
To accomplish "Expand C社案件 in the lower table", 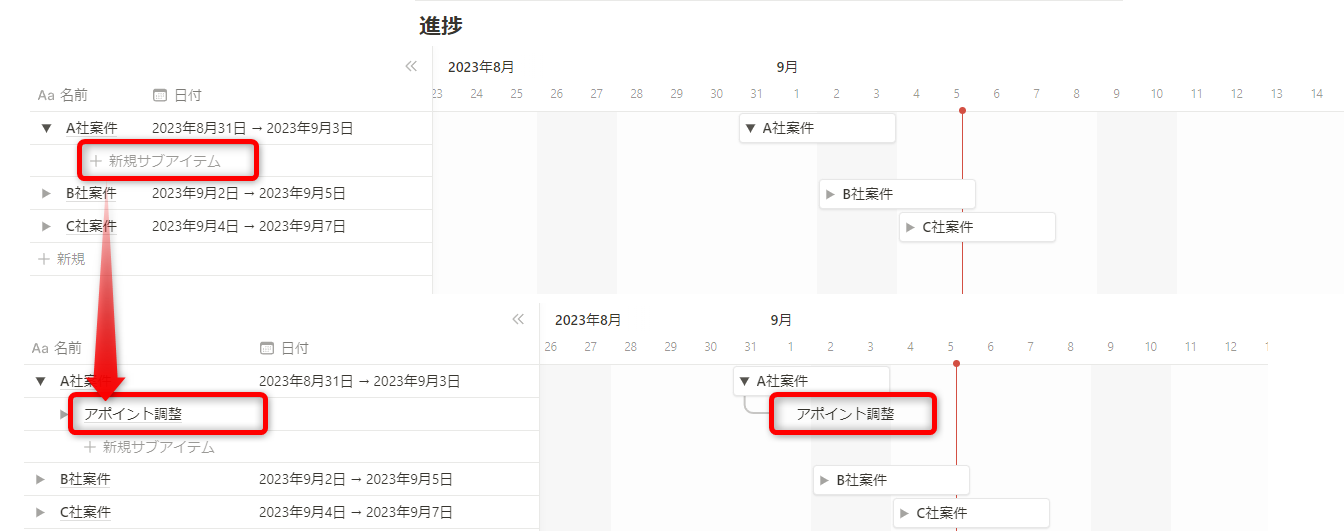I will click(40, 512).
